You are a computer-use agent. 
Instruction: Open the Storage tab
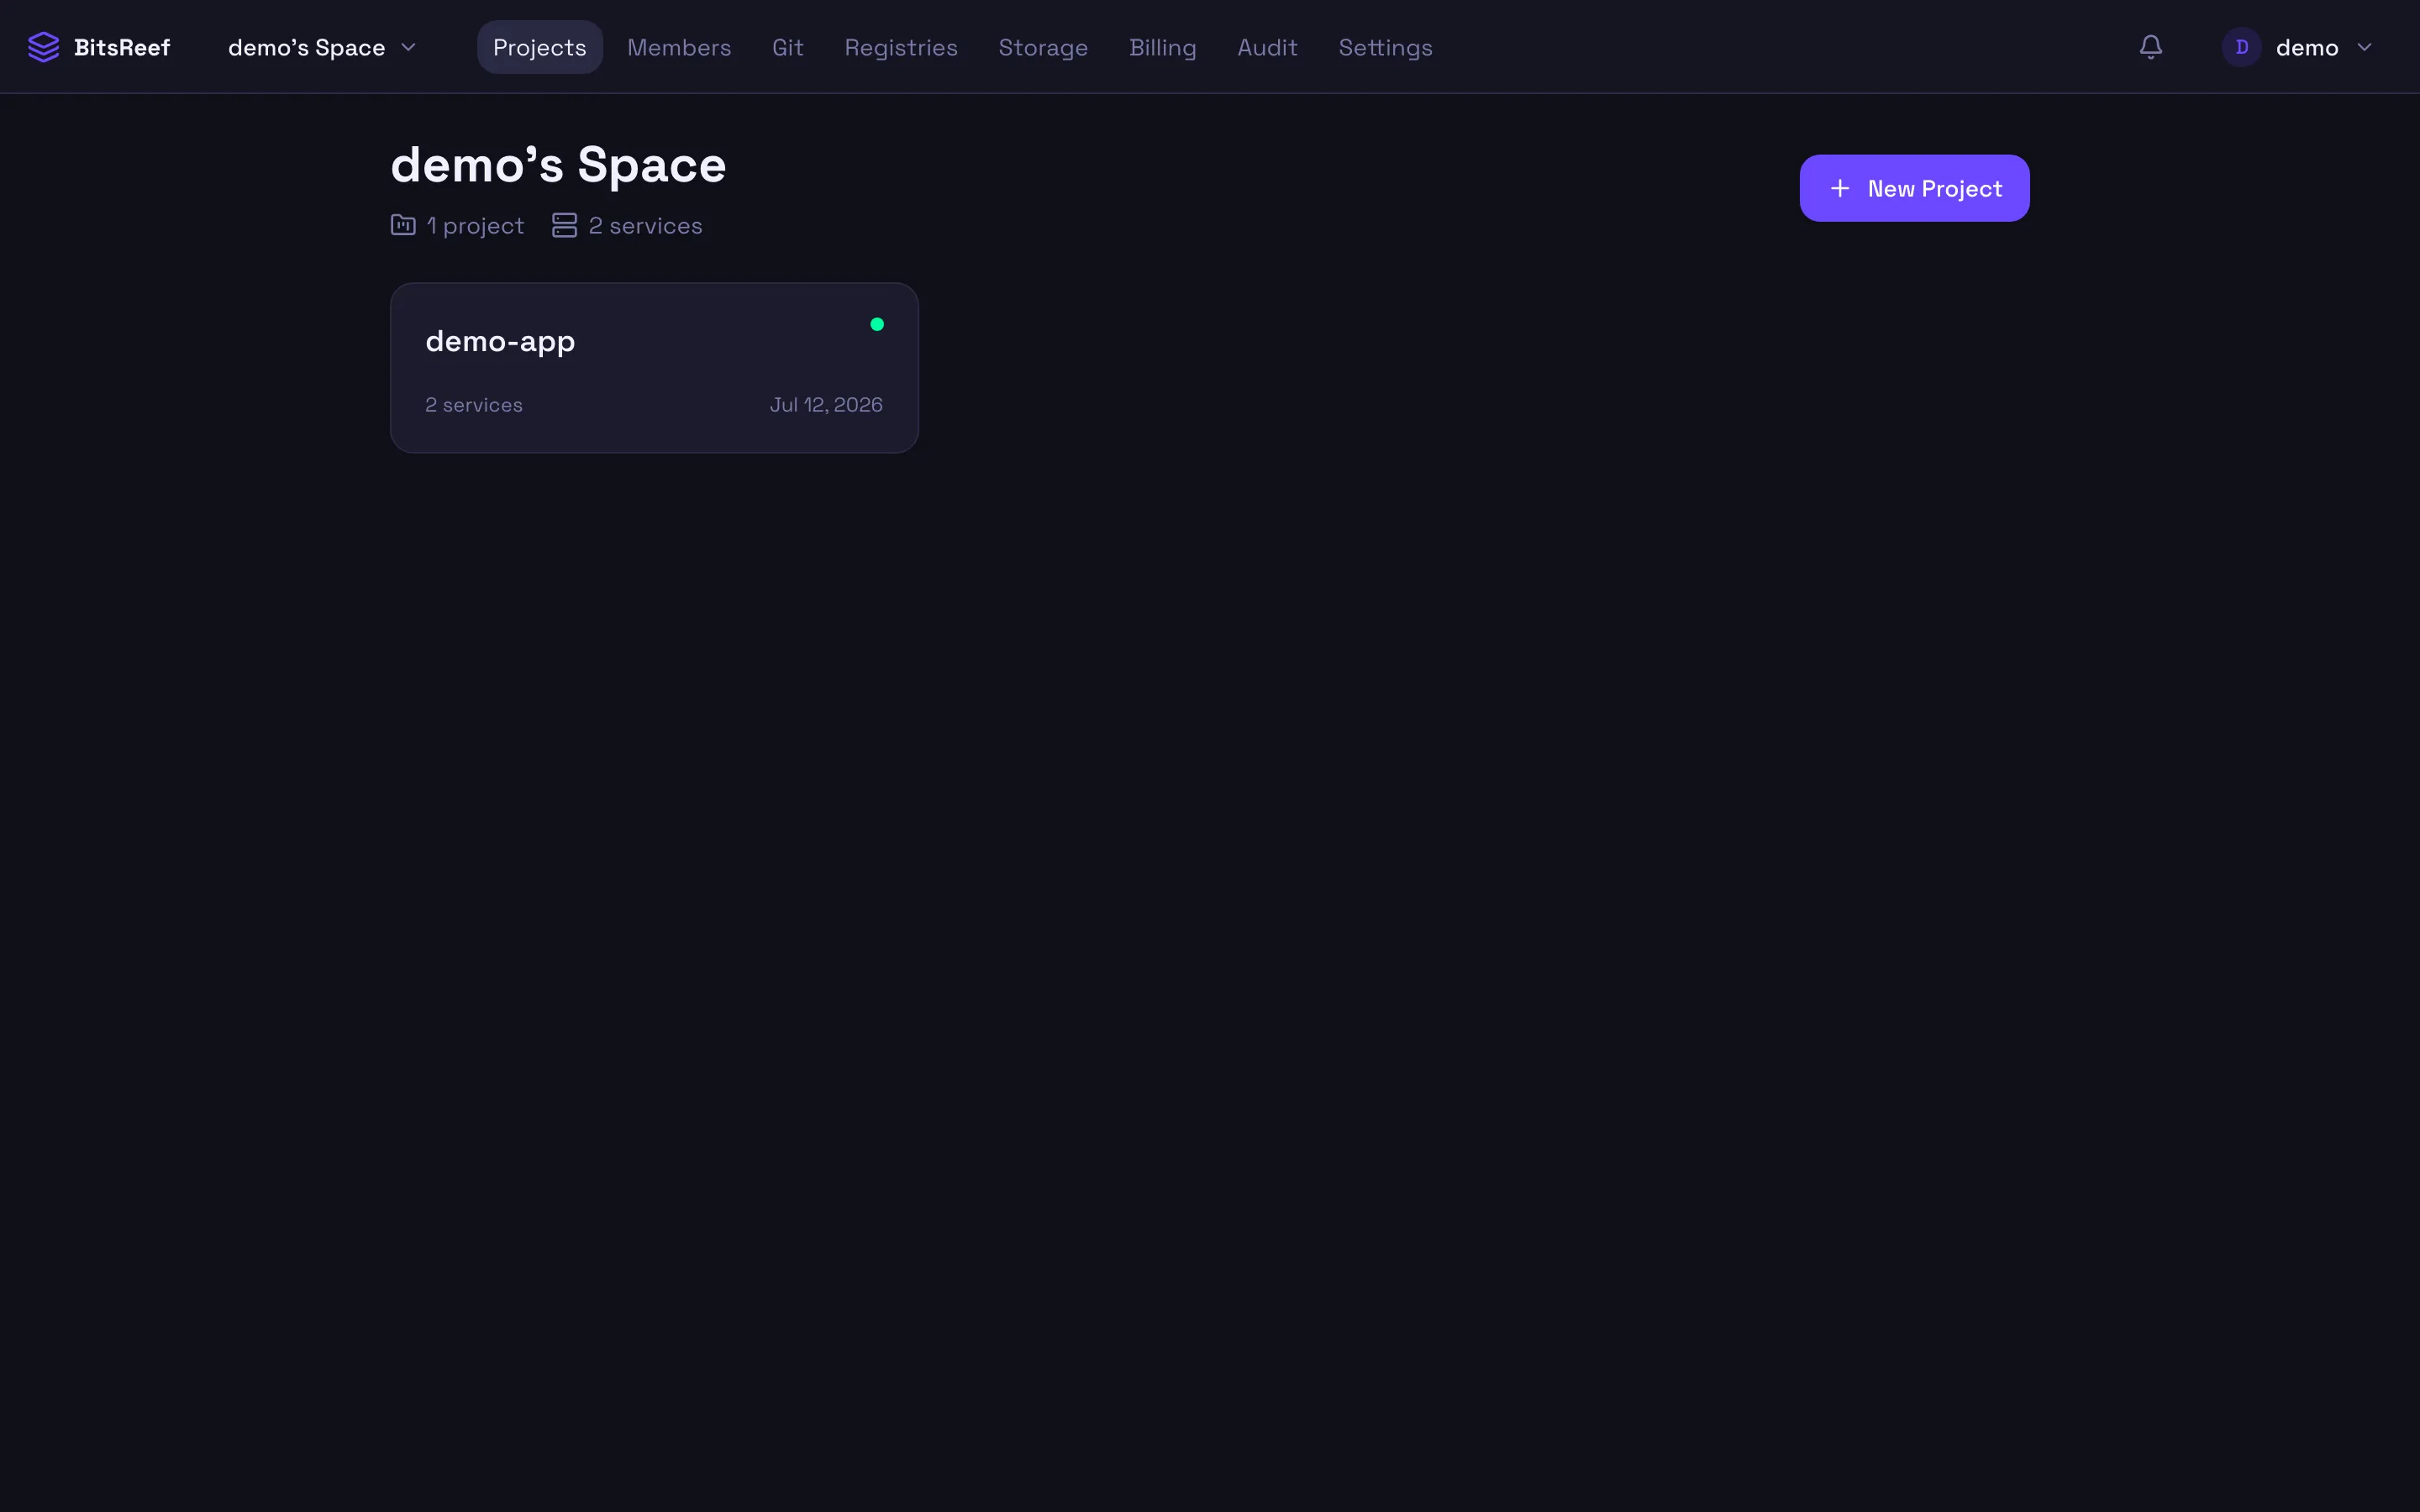pos(1043,47)
